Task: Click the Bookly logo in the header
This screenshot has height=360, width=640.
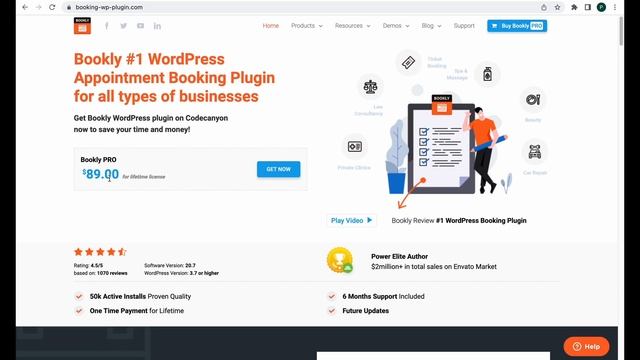Action: (x=82, y=26)
